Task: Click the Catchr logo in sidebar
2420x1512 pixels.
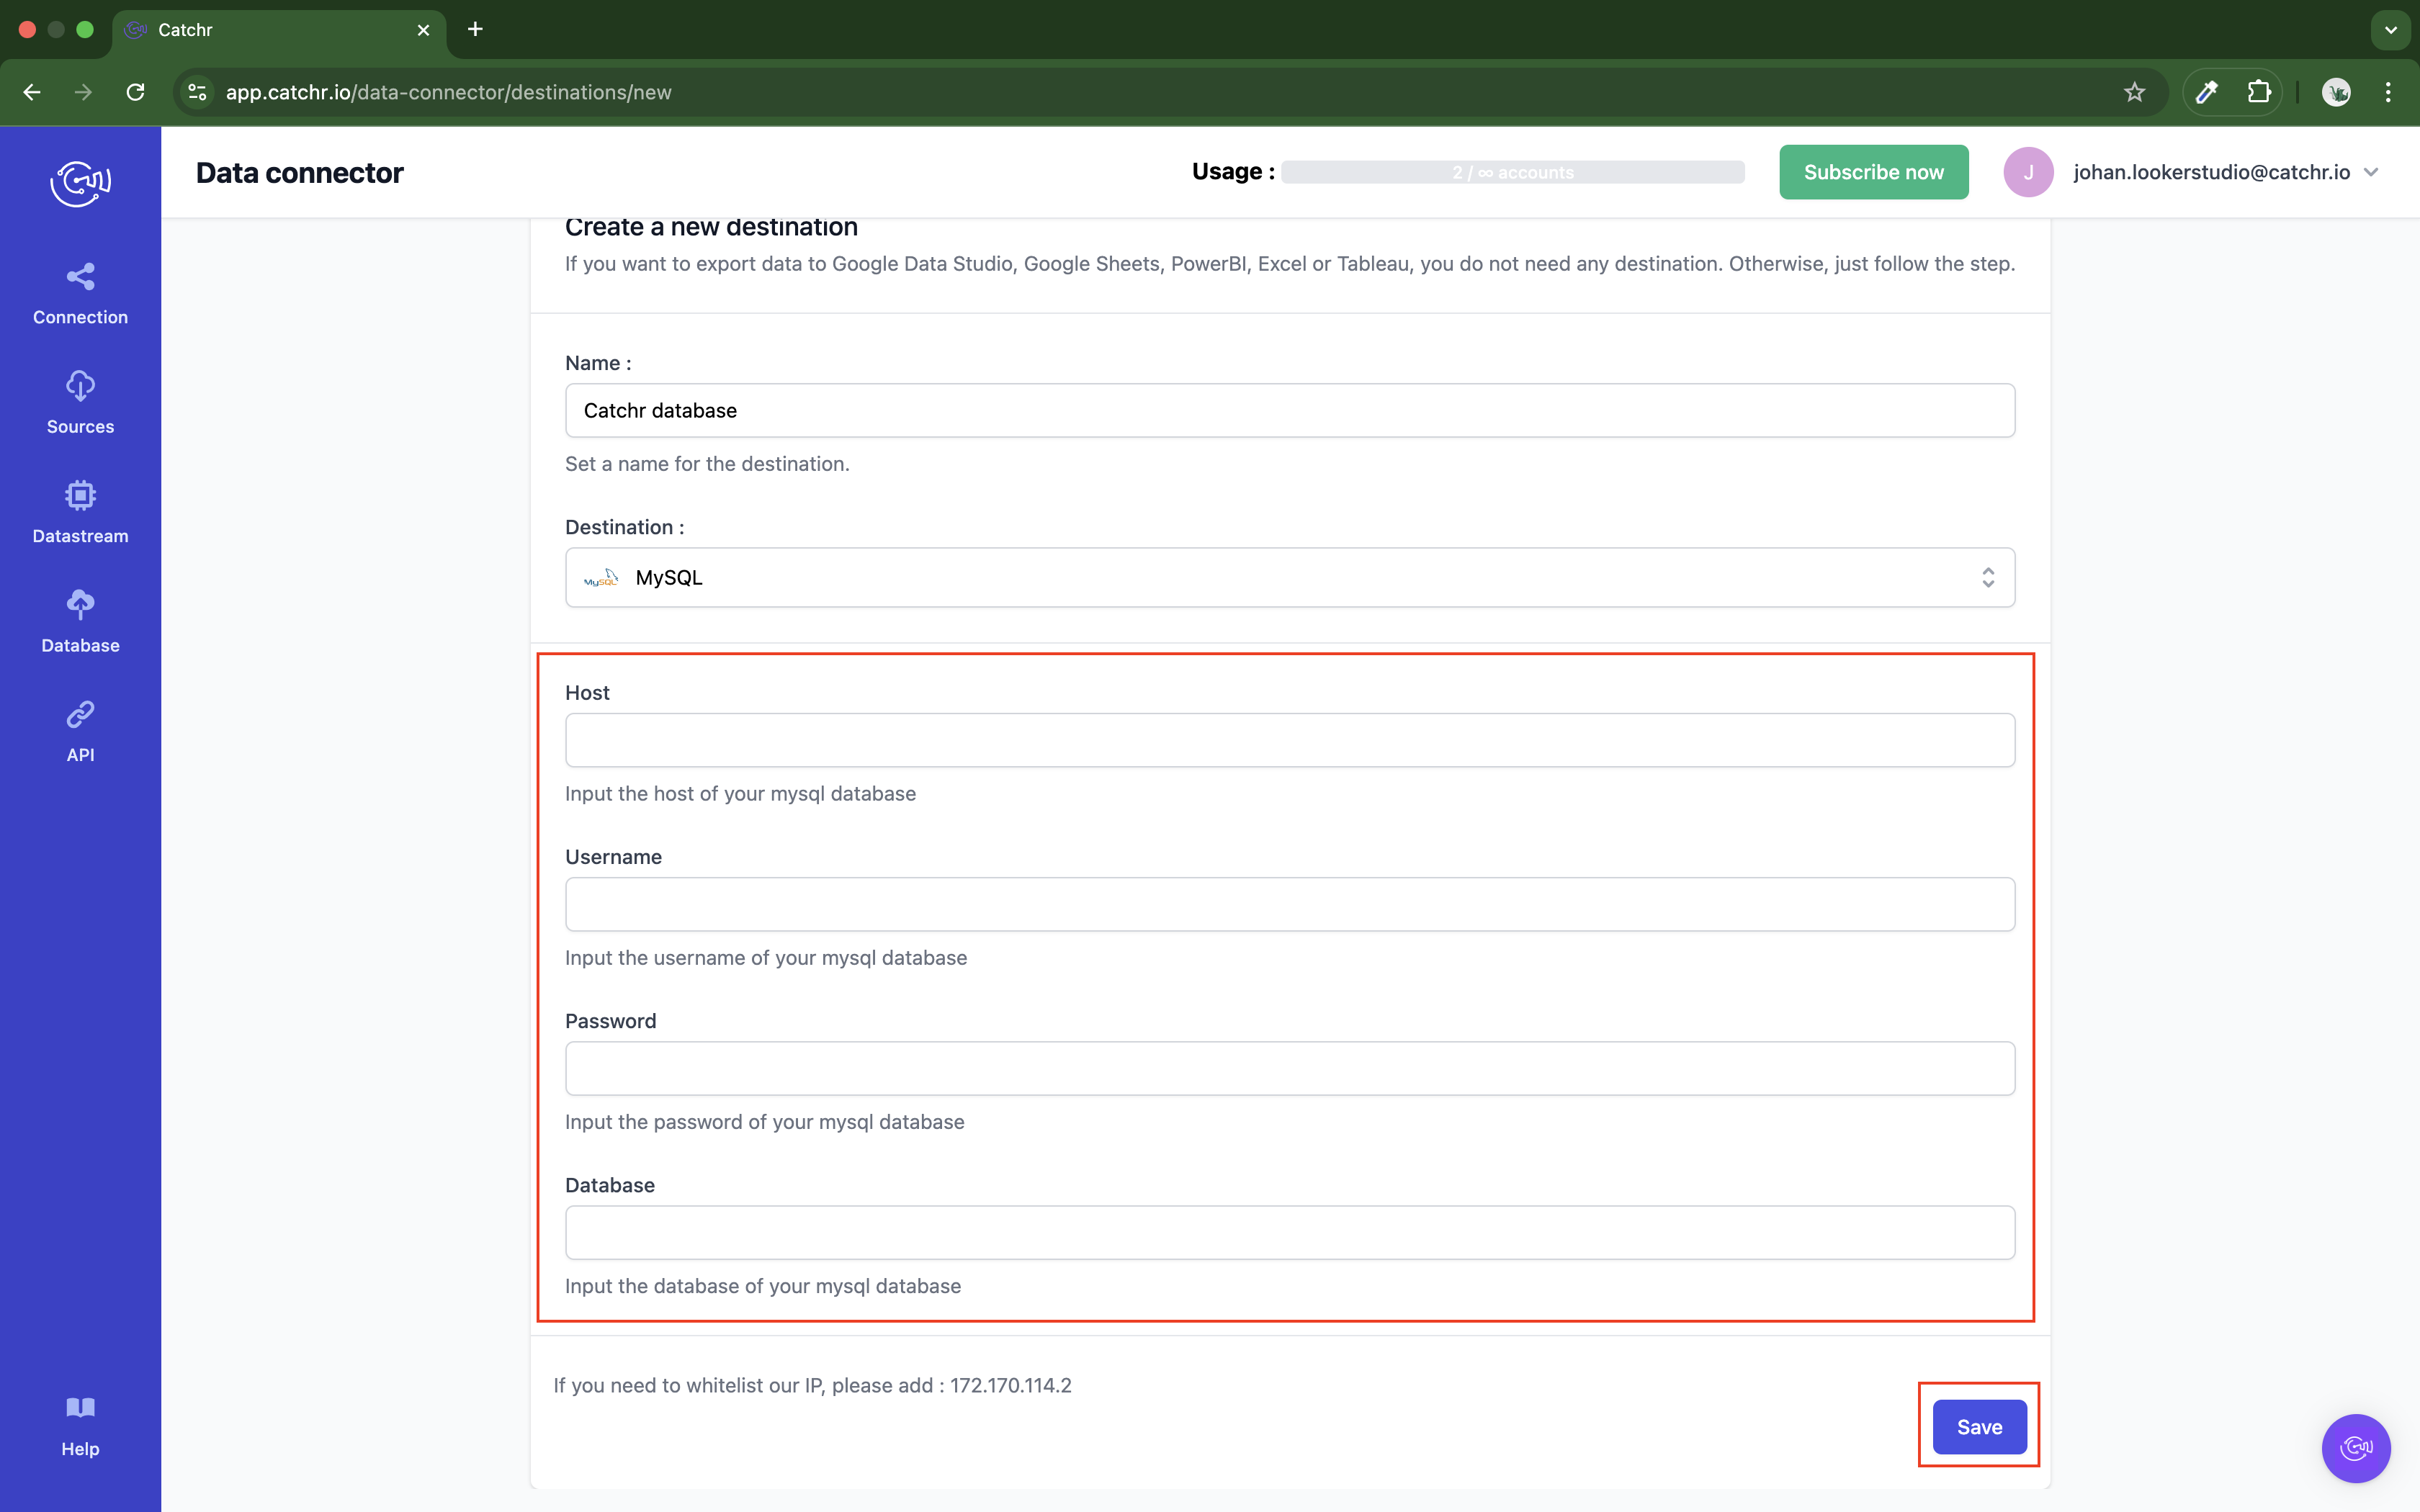Action: point(80,183)
